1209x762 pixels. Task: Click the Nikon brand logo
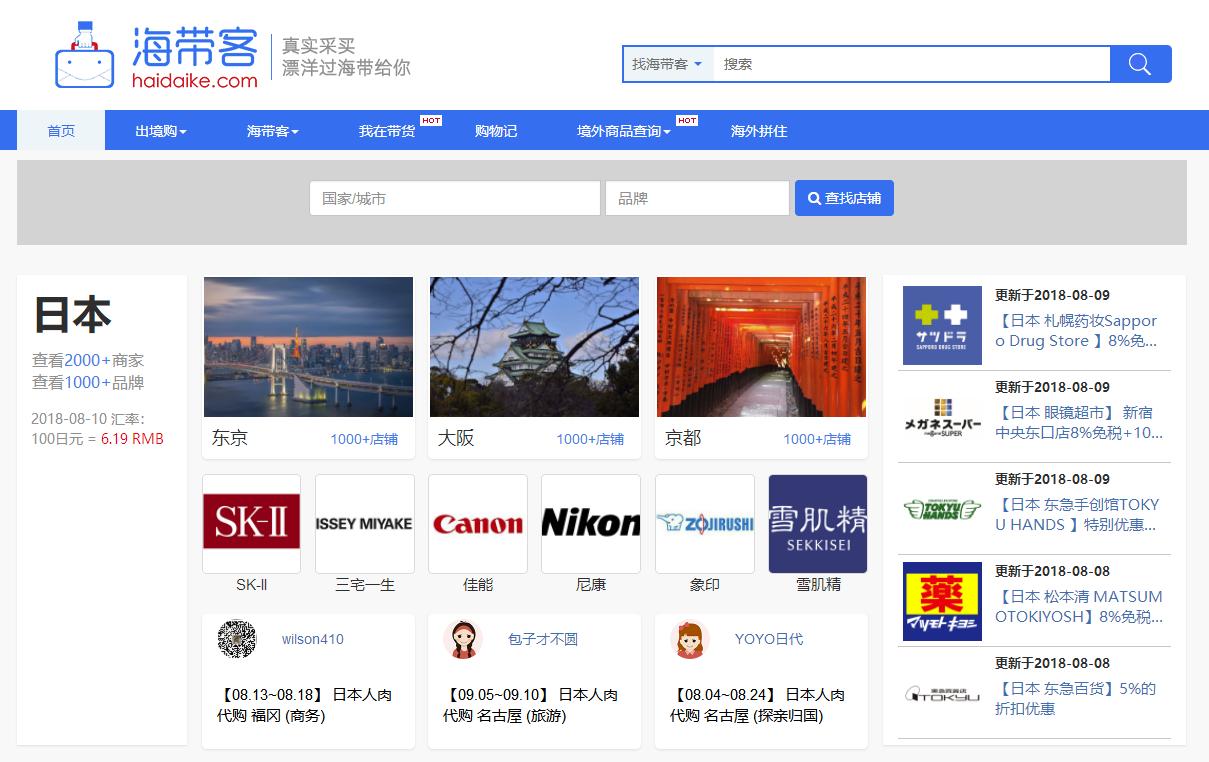pyautogui.click(x=590, y=523)
